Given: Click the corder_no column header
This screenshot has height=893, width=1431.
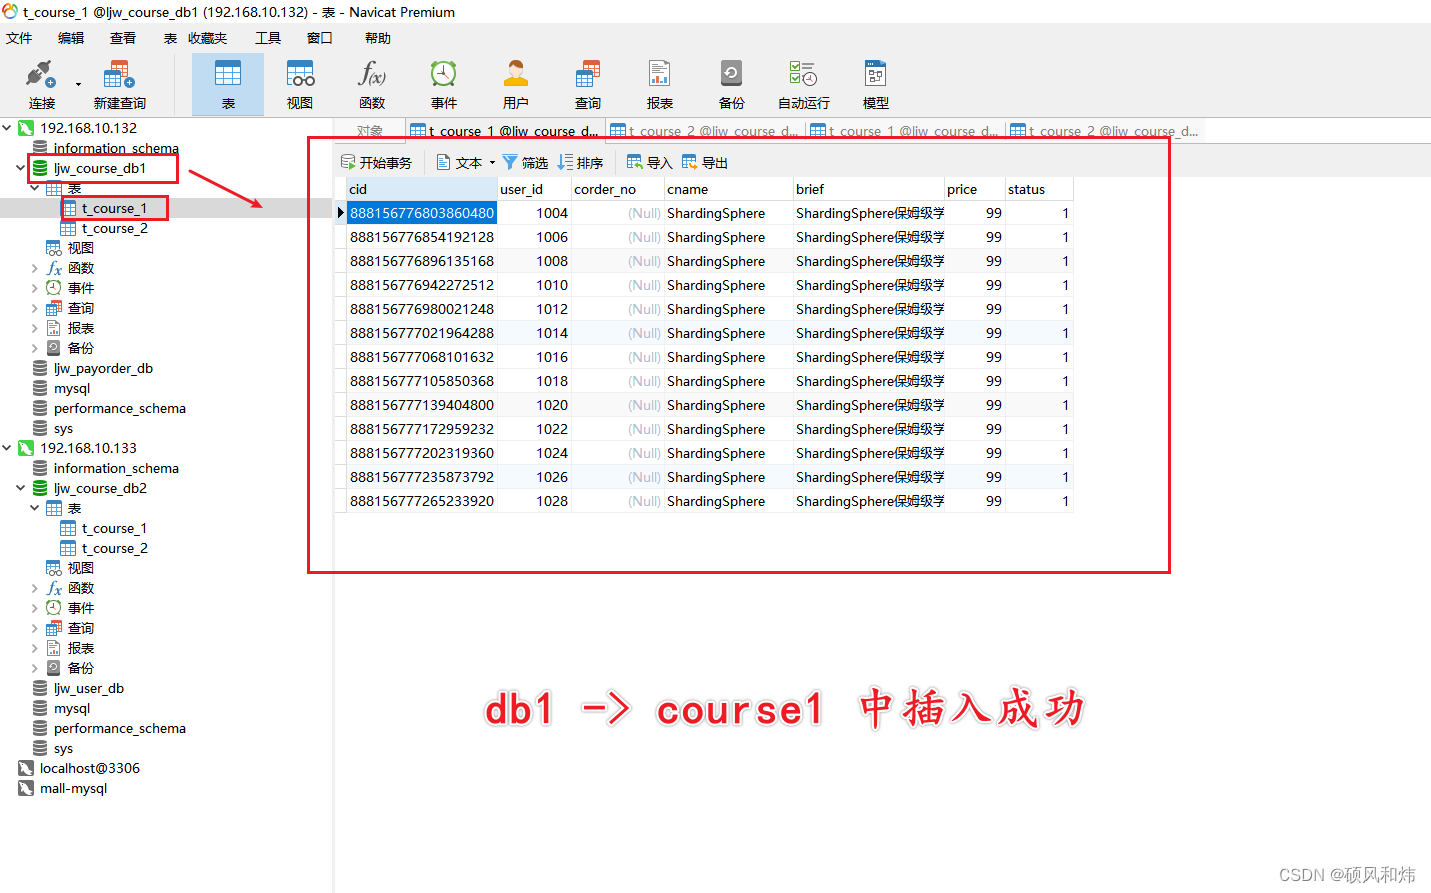Looking at the screenshot, I should pos(618,189).
